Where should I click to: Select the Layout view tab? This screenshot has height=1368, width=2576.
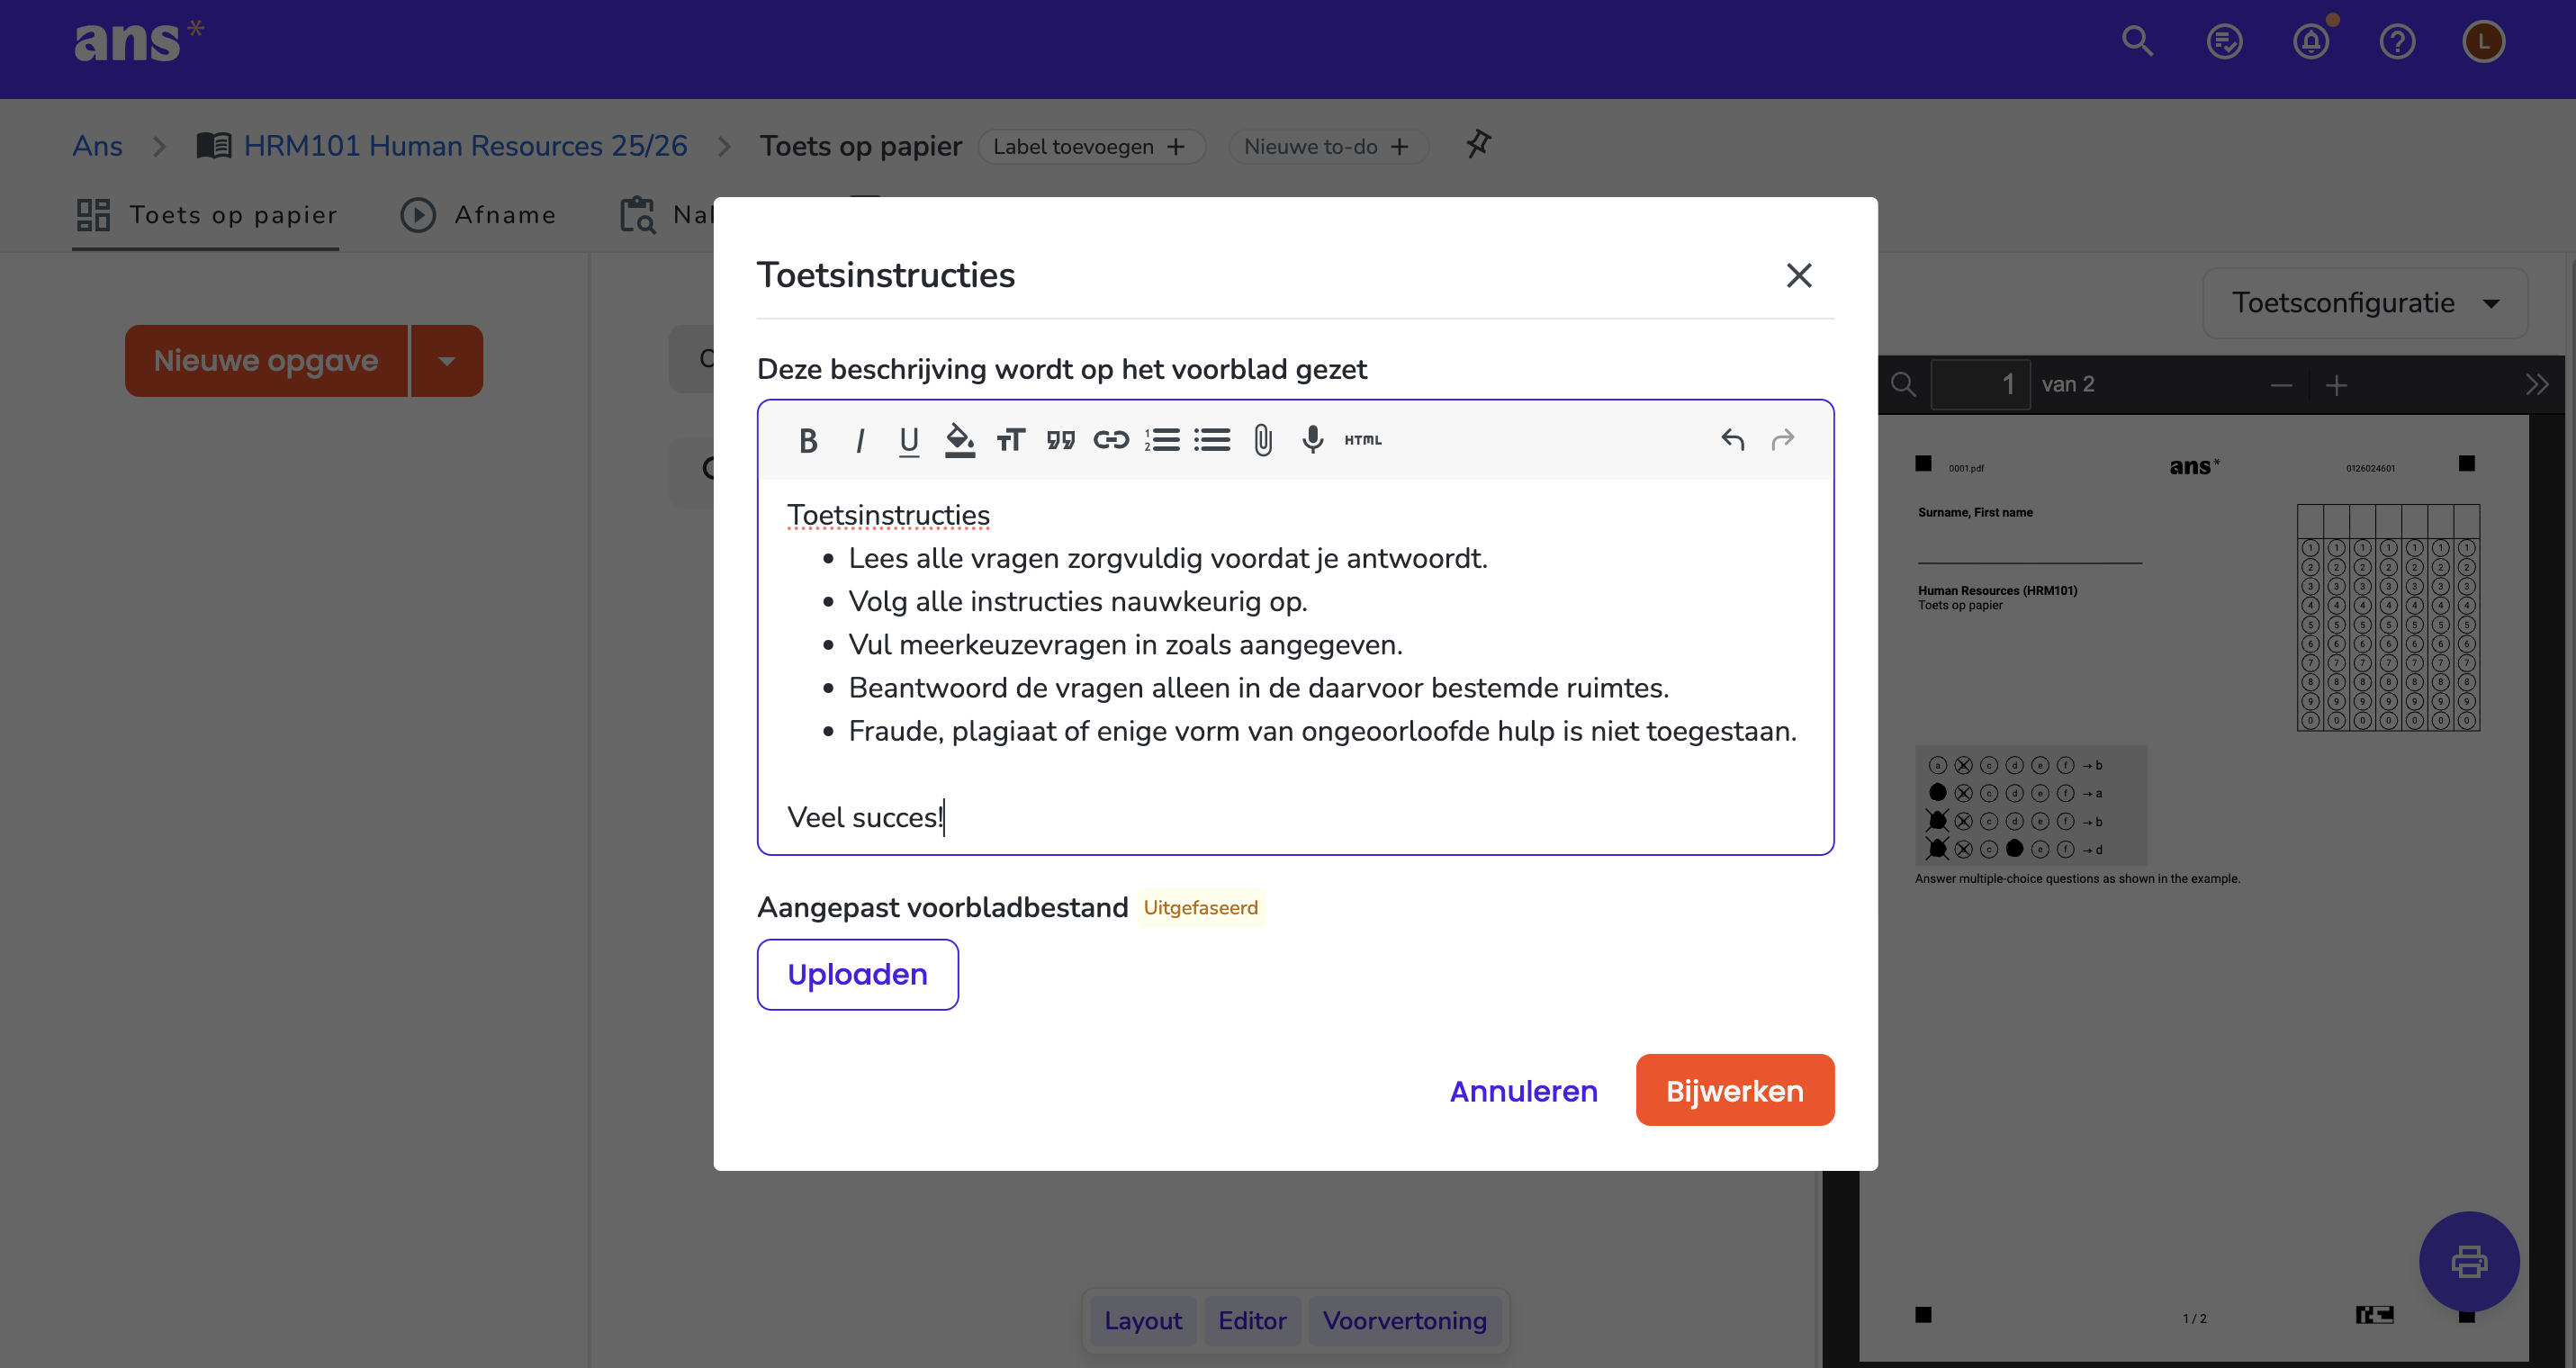pyautogui.click(x=1143, y=1320)
